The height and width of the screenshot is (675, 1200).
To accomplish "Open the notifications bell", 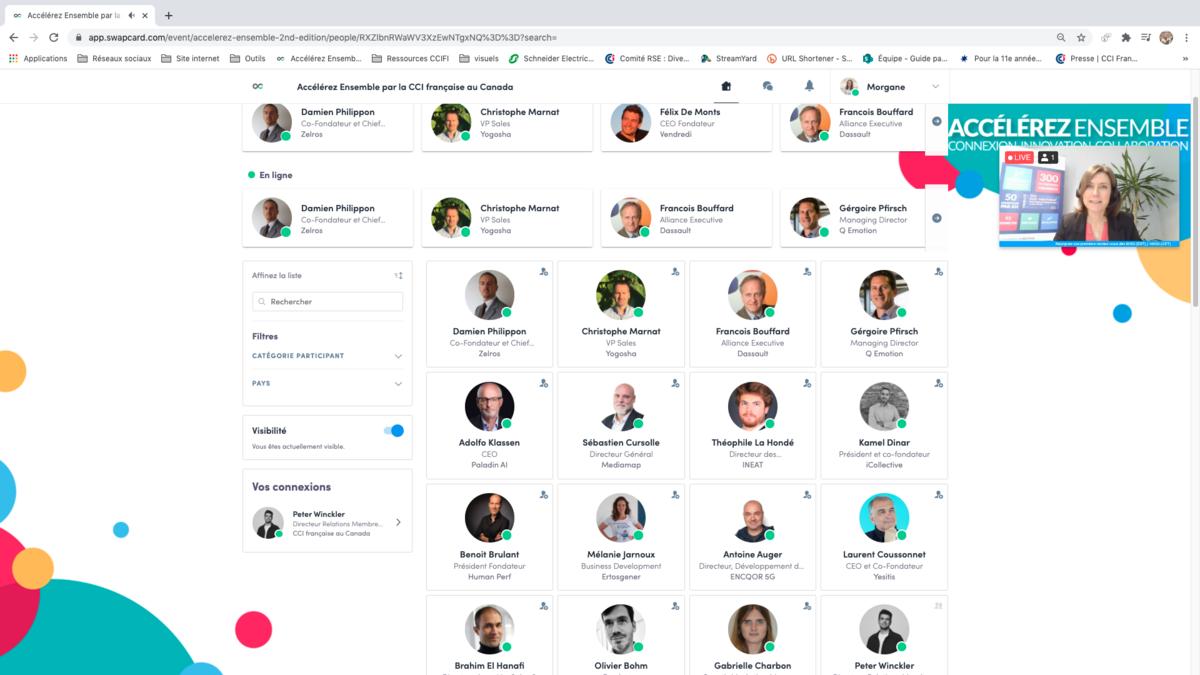I will (809, 87).
